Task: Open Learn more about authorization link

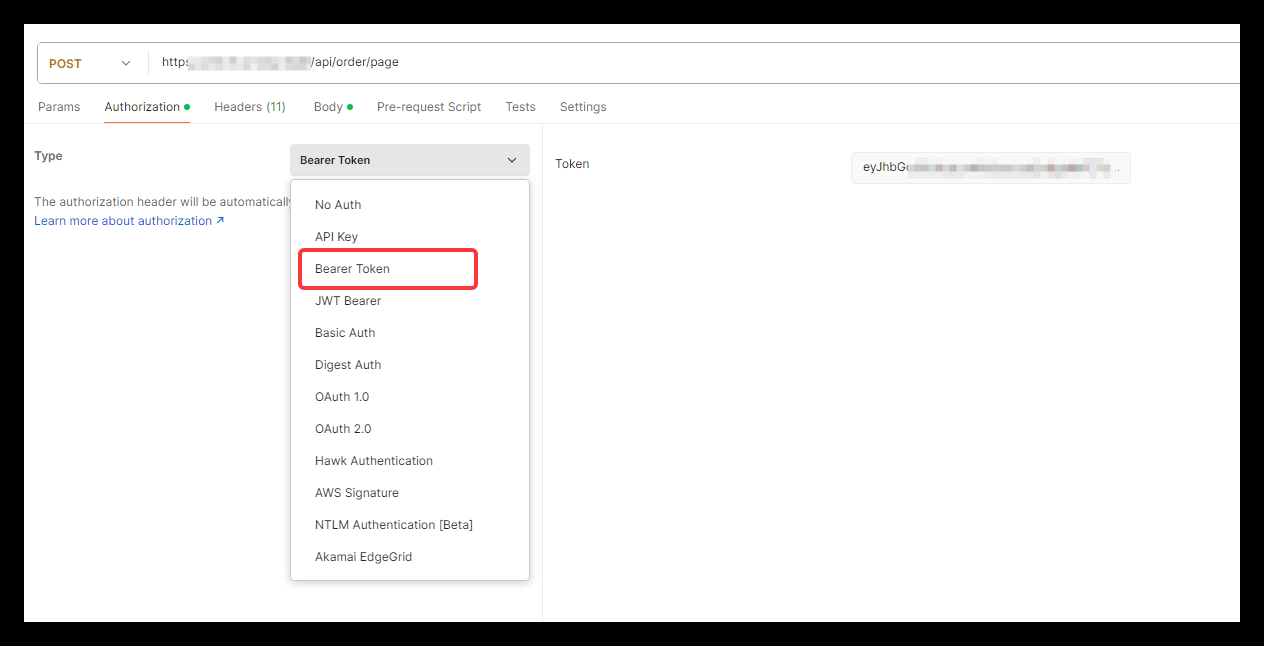Action: click(129, 221)
